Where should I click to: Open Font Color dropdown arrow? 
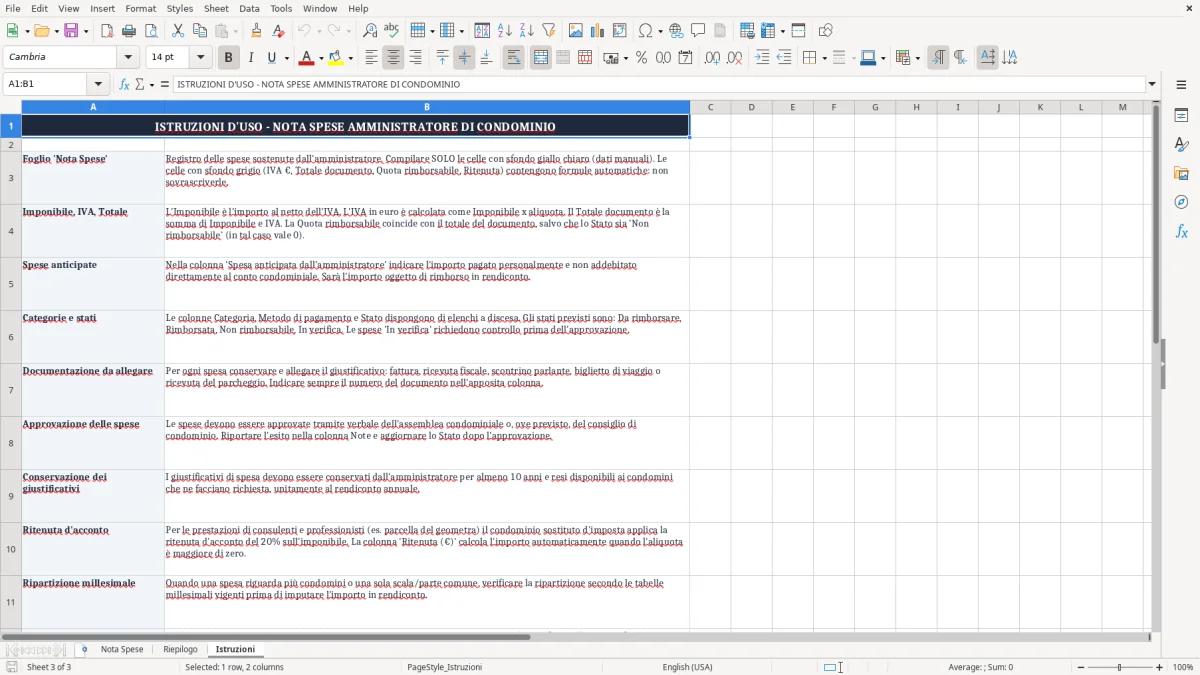click(322, 58)
